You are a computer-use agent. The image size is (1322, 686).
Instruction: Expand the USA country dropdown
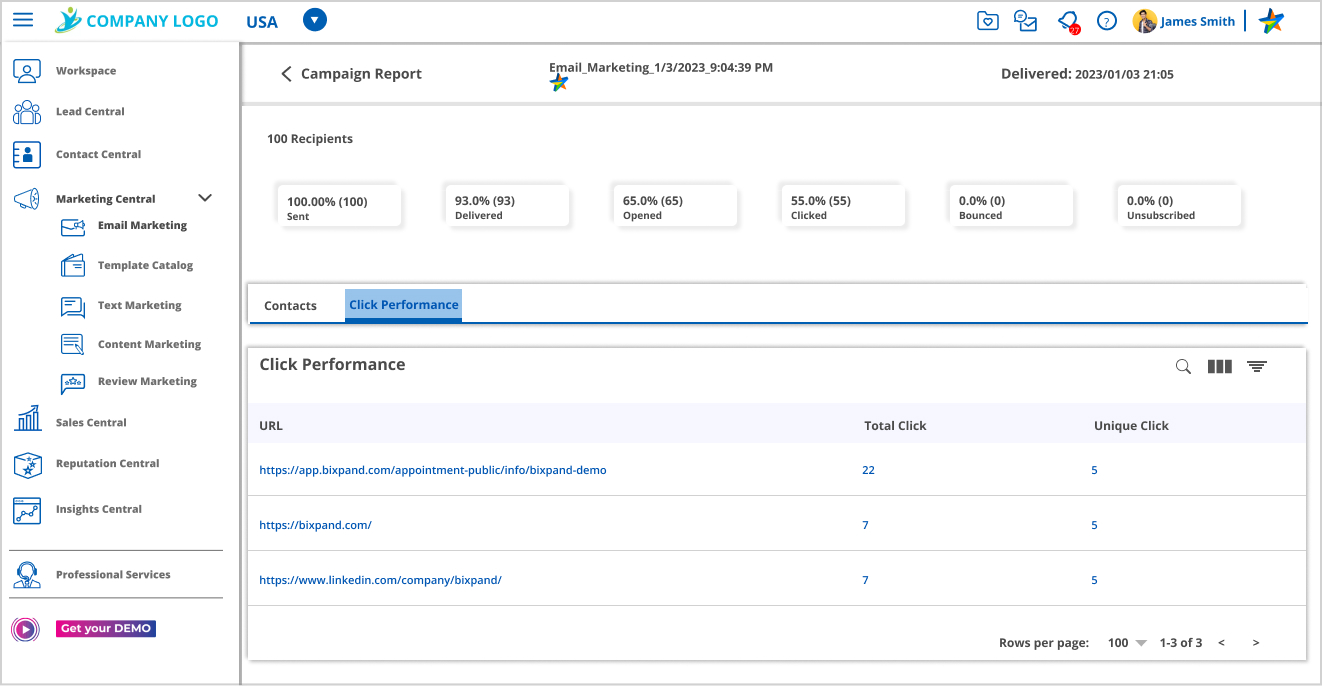tap(314, 20)
